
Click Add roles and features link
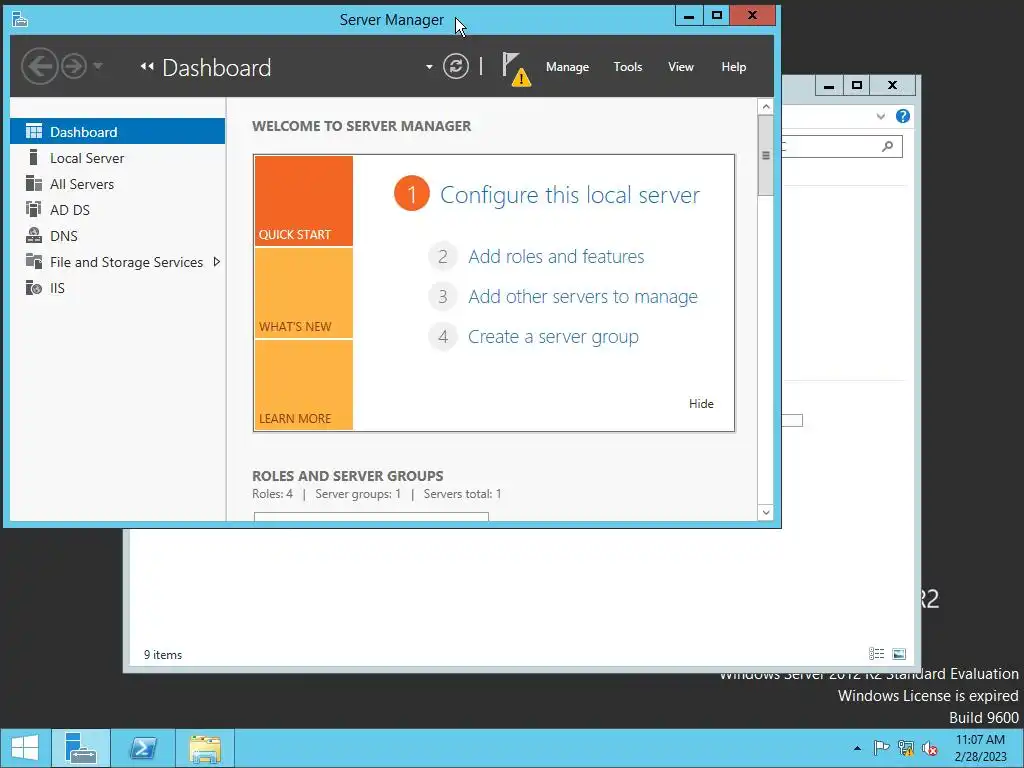[x=556, y=257]
